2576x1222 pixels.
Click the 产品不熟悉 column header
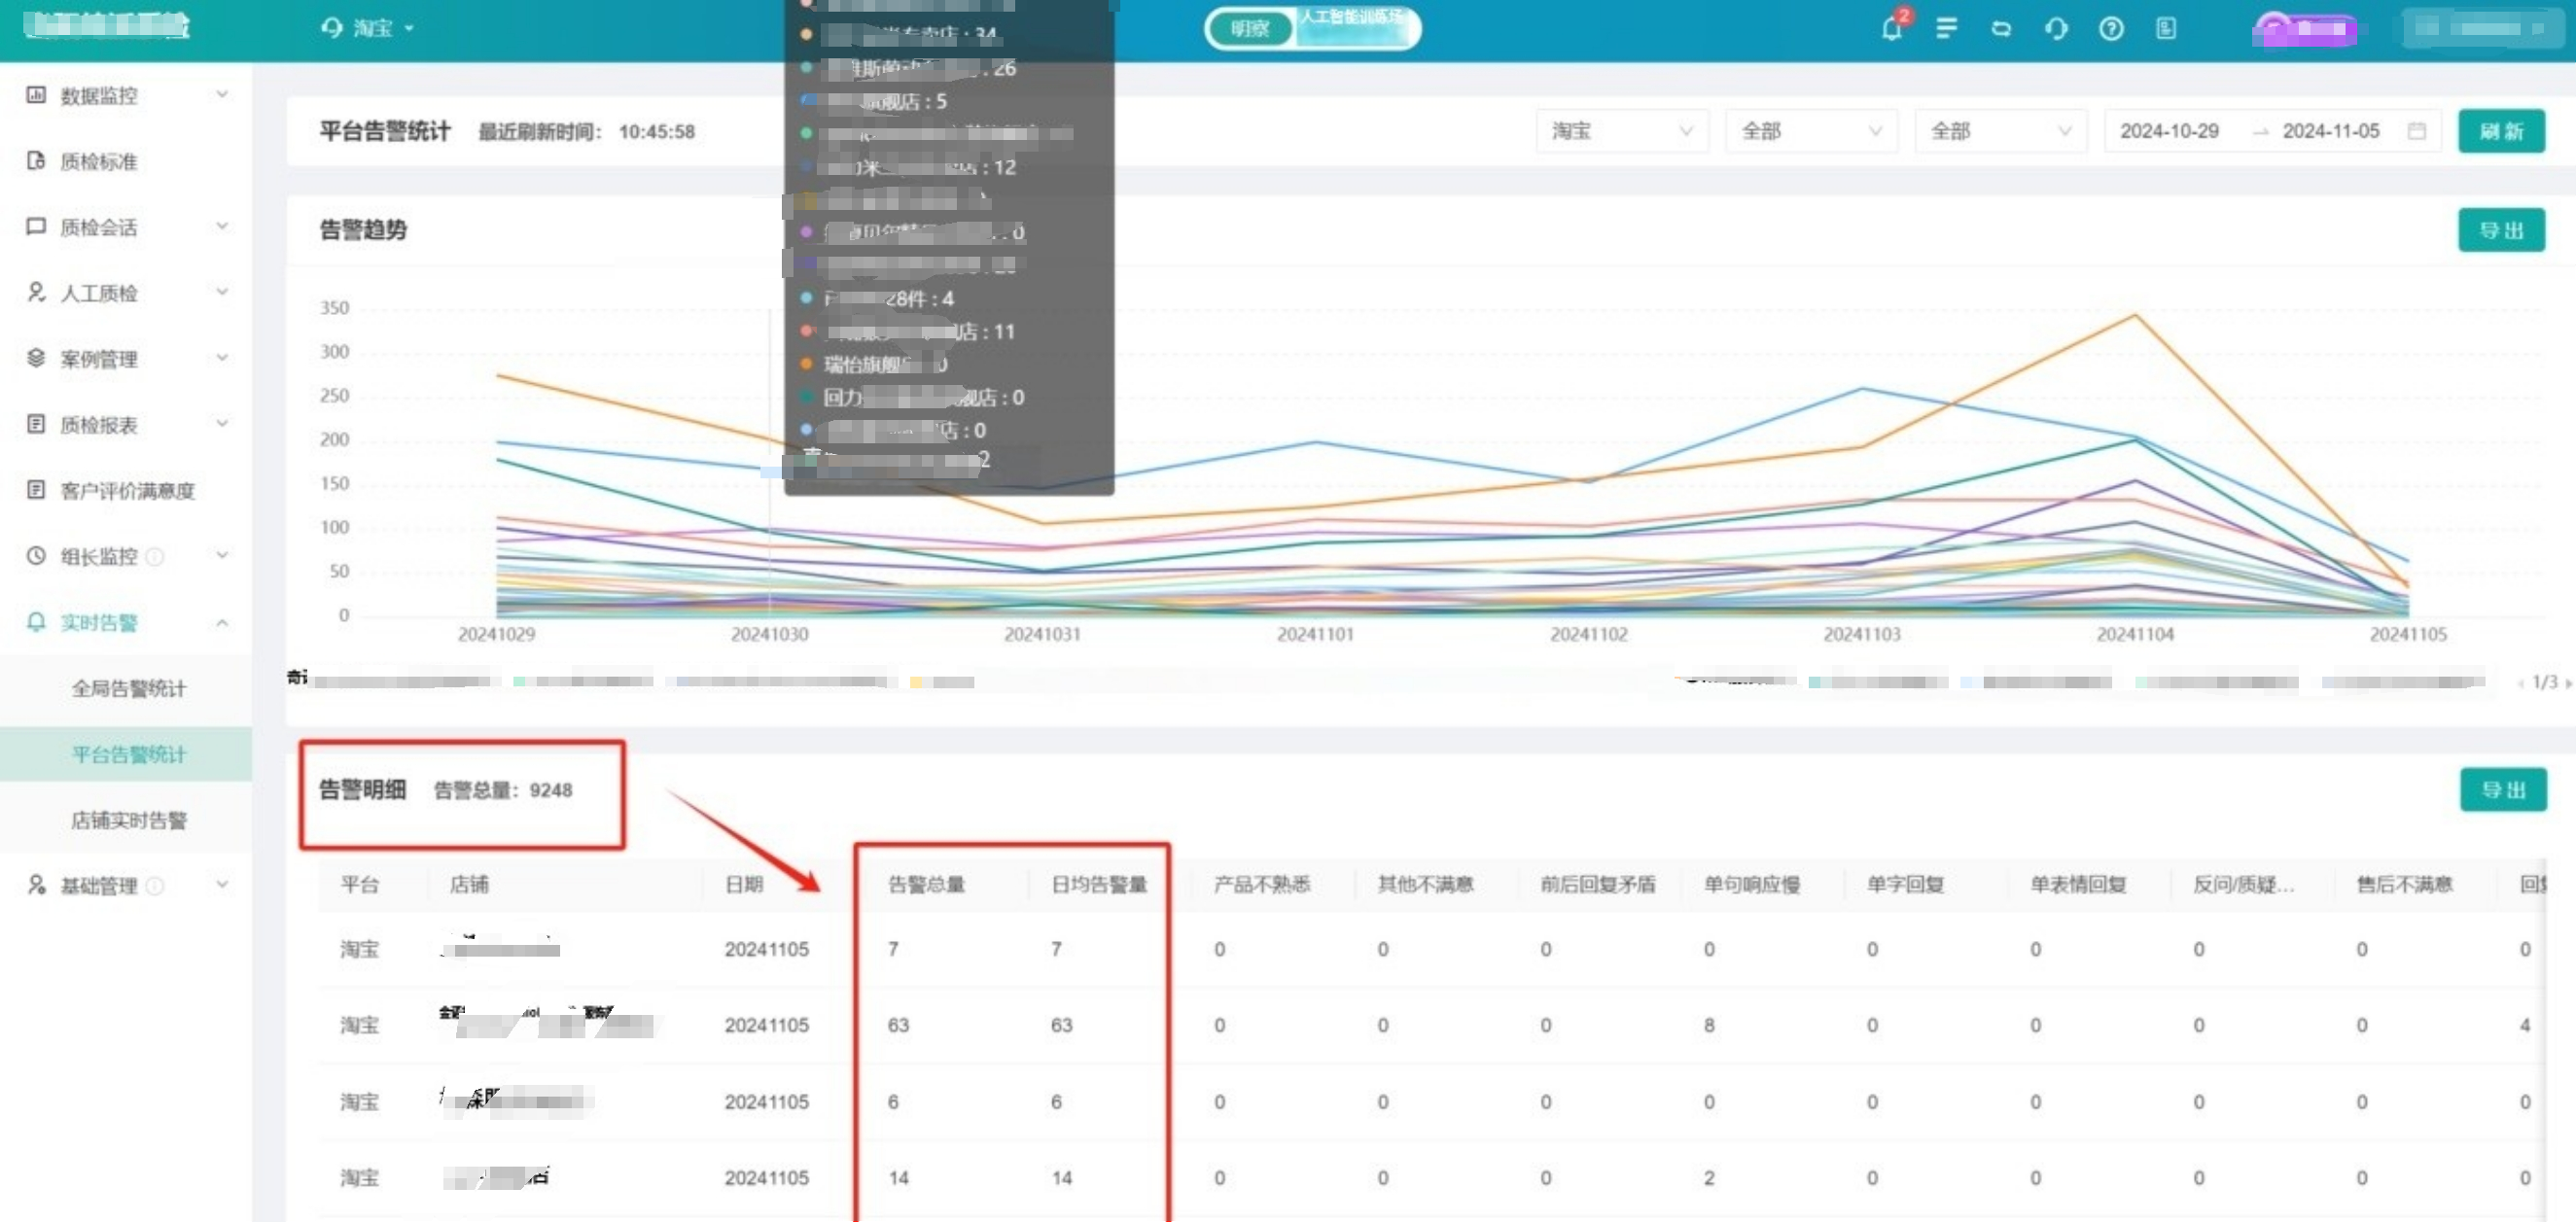pyautogui.click(x=1262, y=884)
